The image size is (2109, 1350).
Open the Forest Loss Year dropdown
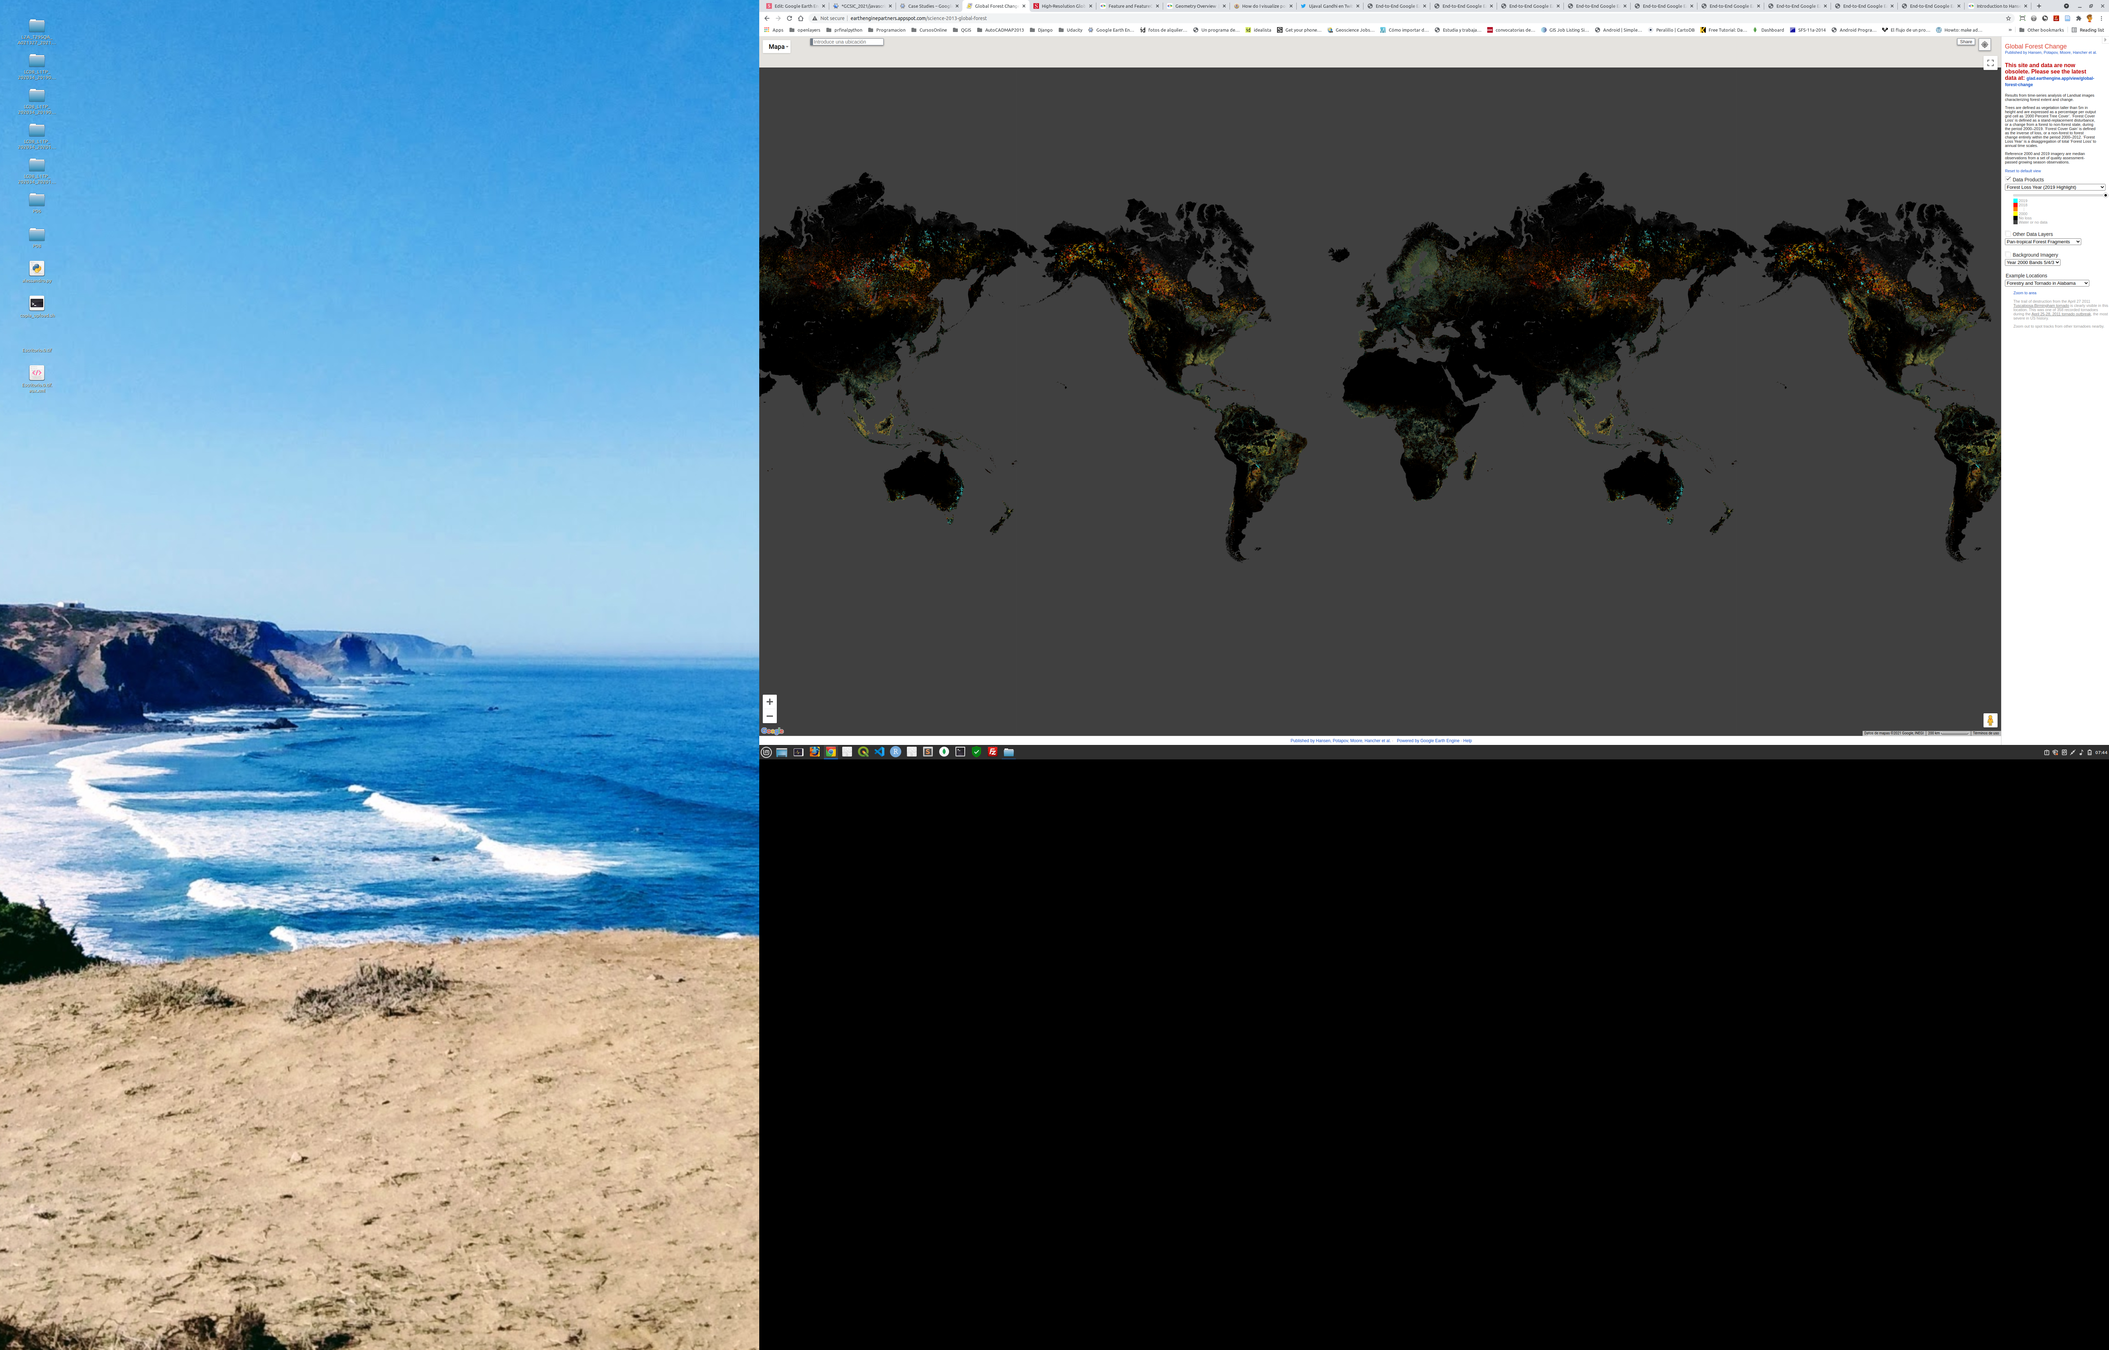(2055, 187)
